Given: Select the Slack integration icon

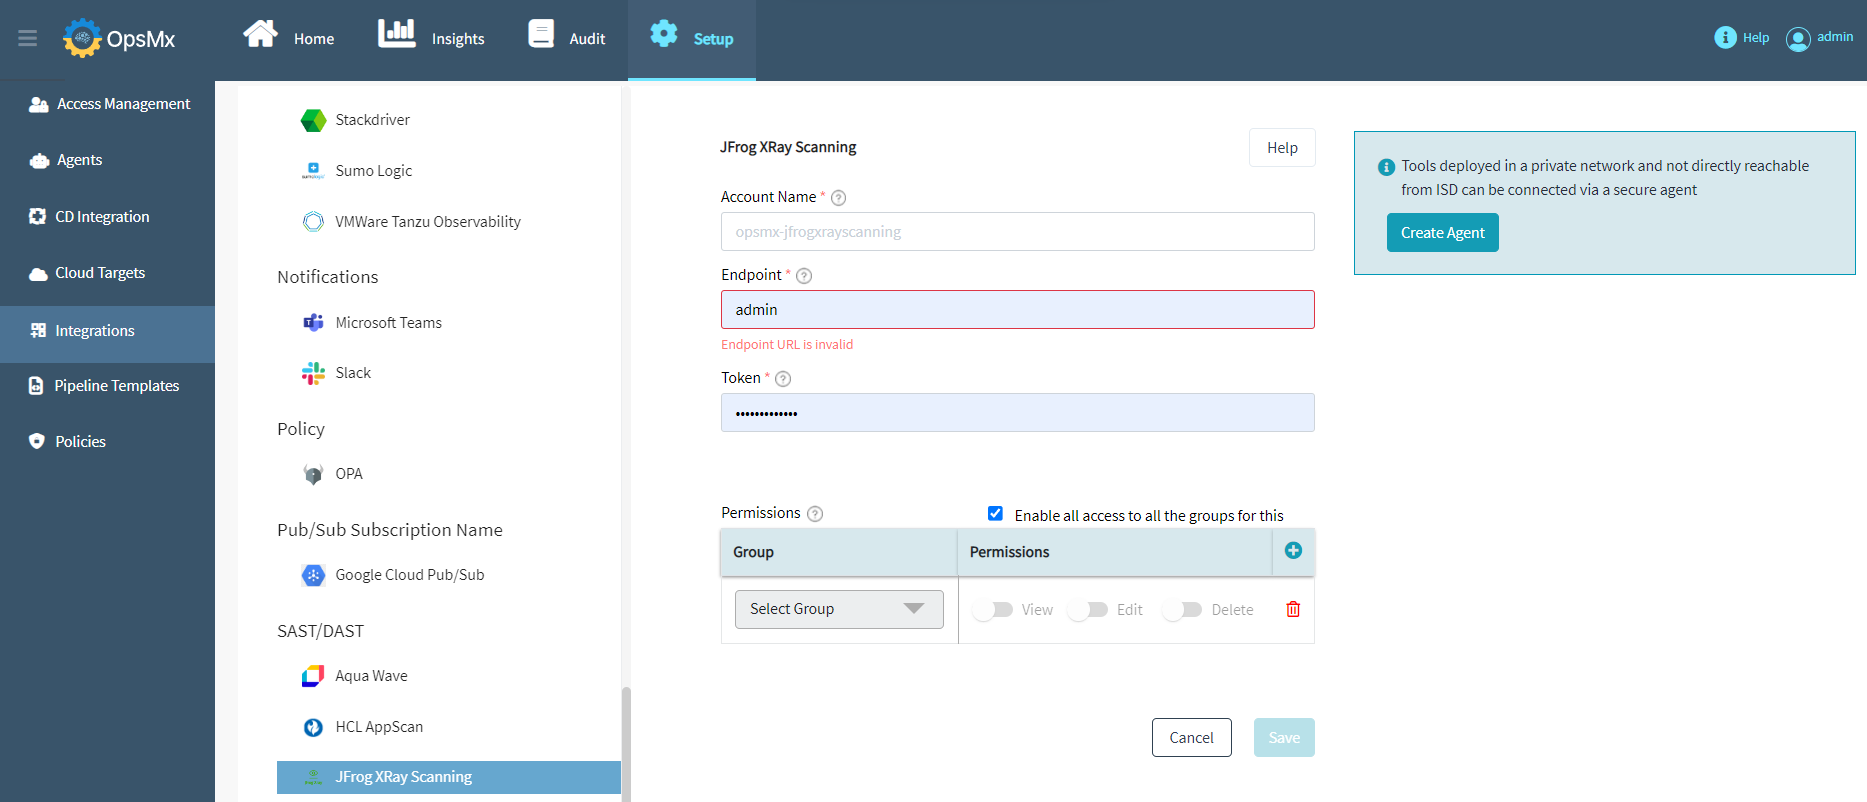Looking at the screenshot, I should click(x=313, y=373).
